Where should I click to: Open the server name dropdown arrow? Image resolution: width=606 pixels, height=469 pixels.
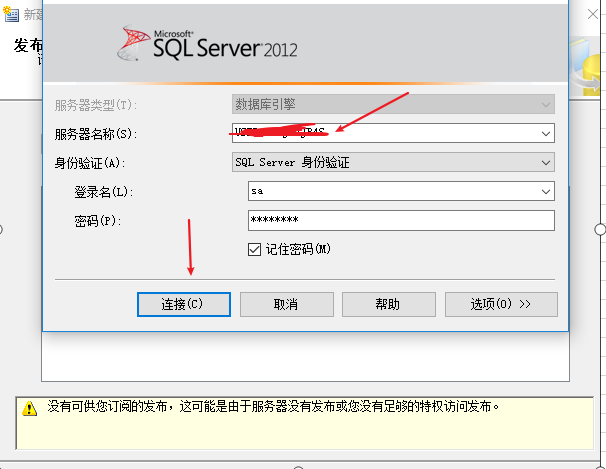[x=546, y=134]
